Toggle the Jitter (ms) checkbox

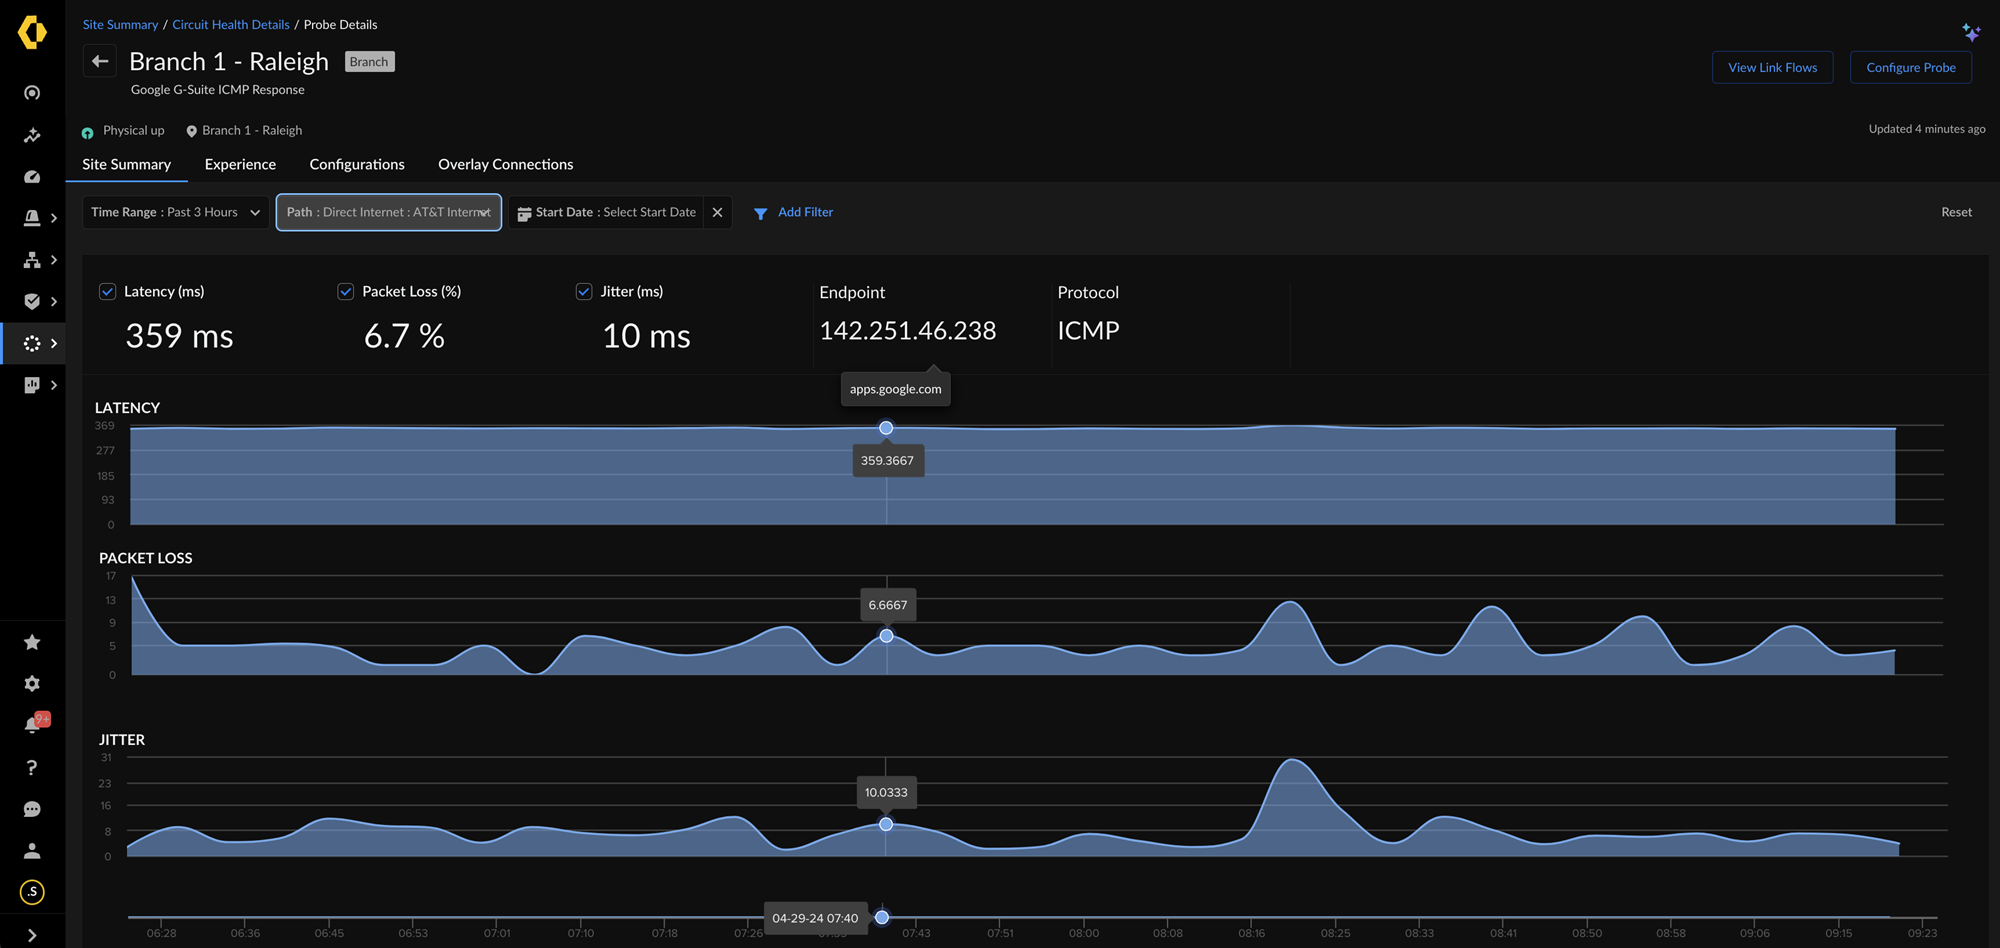pyautogui.click(x=584, y=292)
